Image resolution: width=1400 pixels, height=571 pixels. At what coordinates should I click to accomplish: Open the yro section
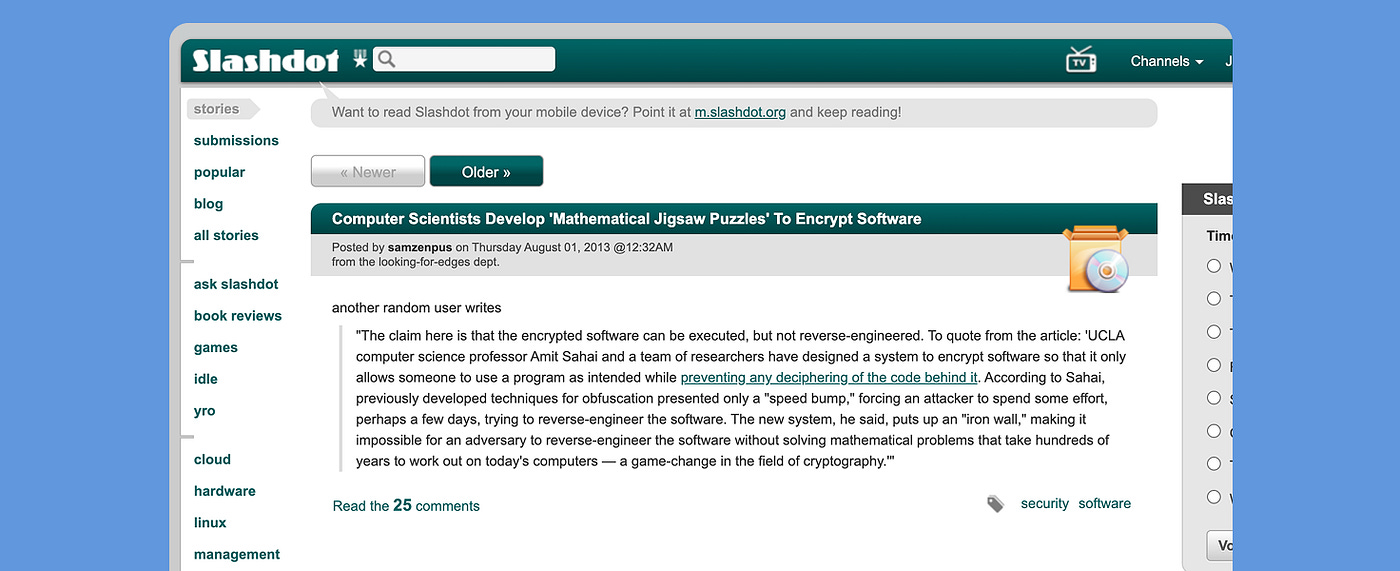204,410
